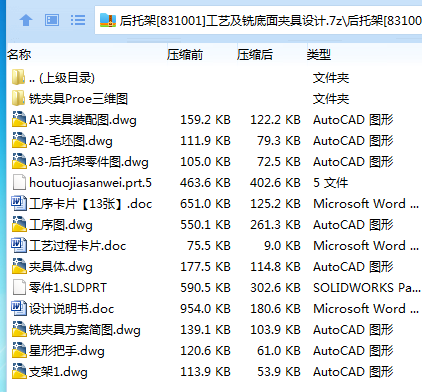This screenshot has height=392, width=422.
Task: Click the 159.2 KB size of A1-夹具装配图.dwg
Action: tap(205, 120)
